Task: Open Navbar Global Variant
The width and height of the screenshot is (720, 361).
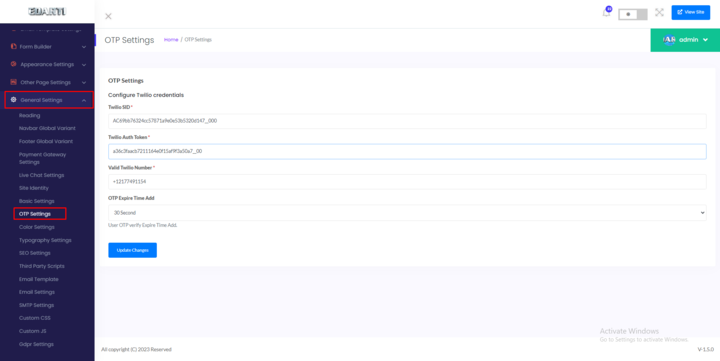Action: pyautogui.click(x=47, y=129)
